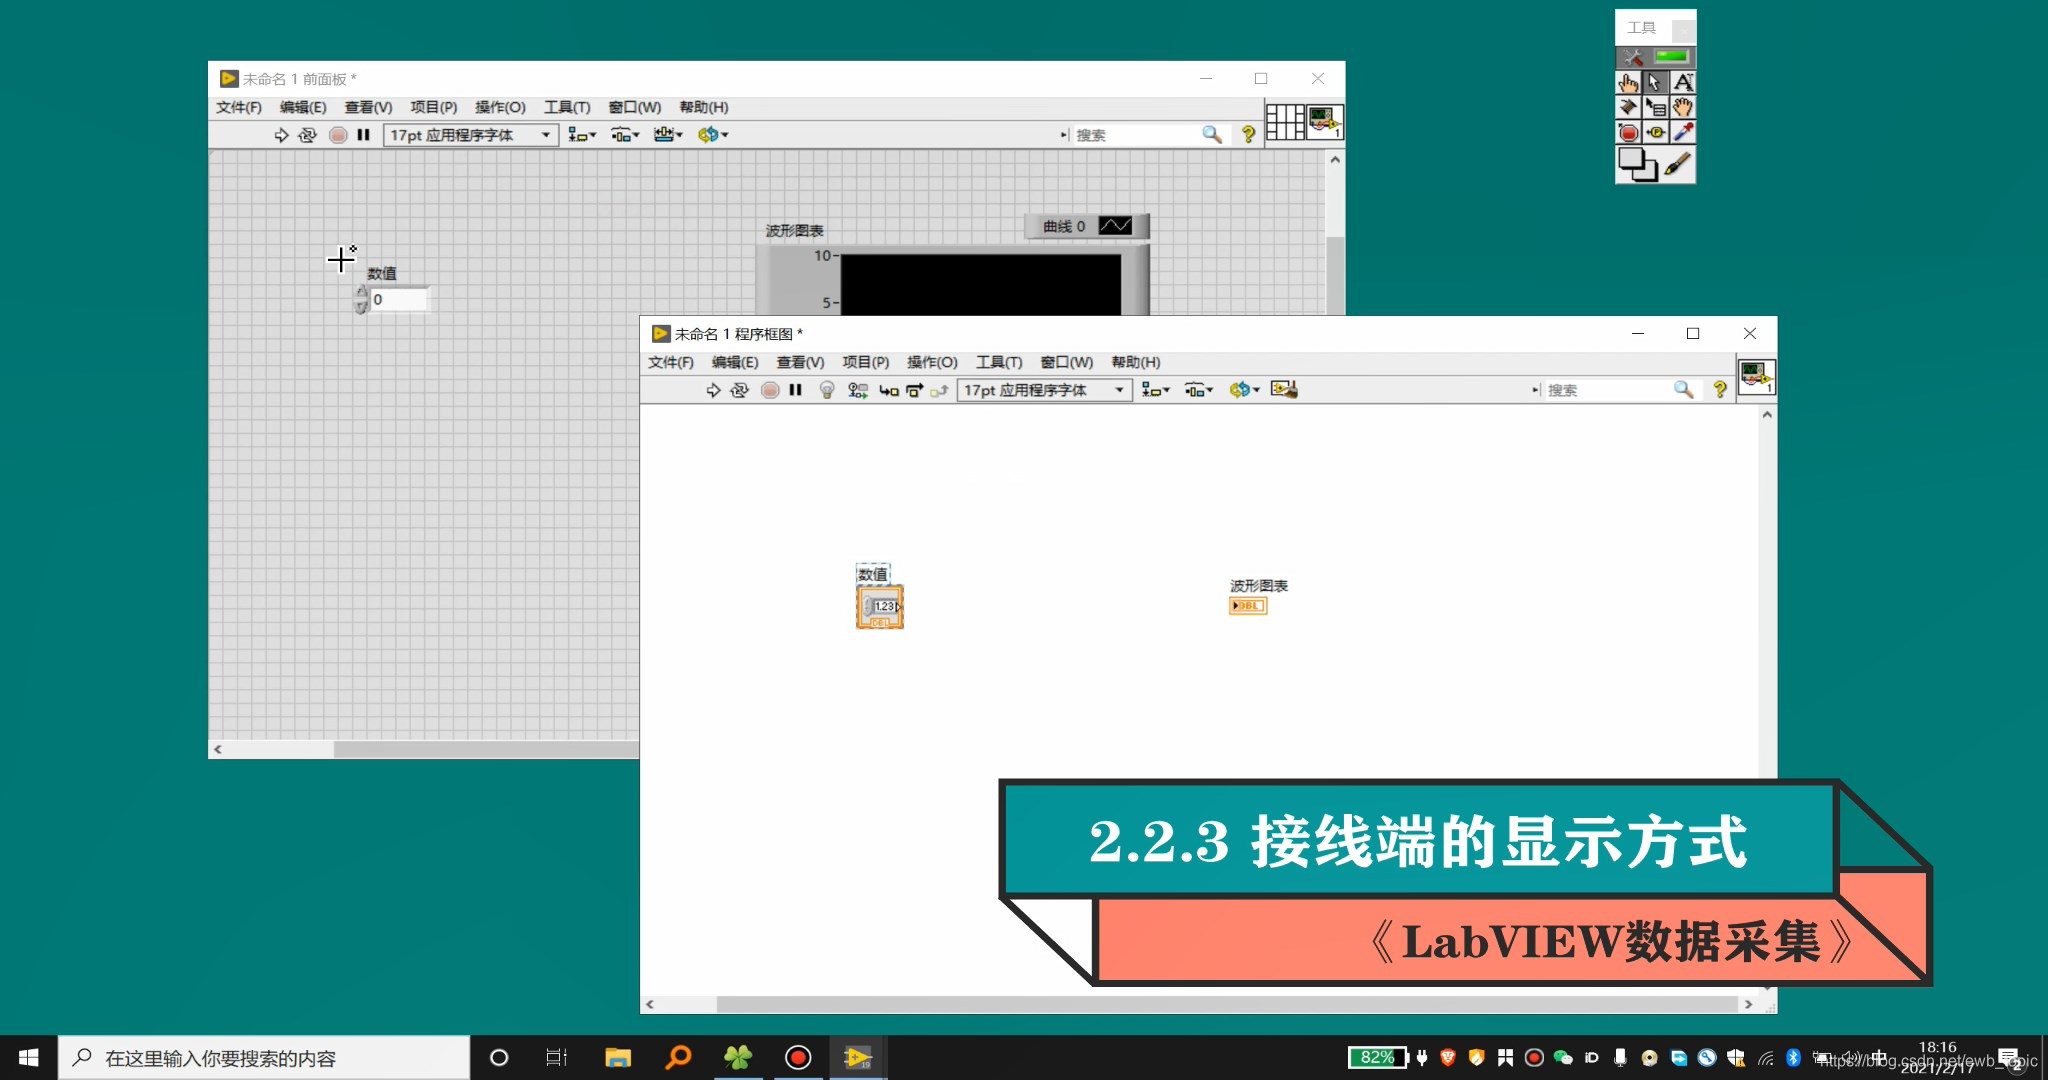
Task: Open Reorder dropdown in block diagram toolbar
Action: click(x=1244, y=390)
